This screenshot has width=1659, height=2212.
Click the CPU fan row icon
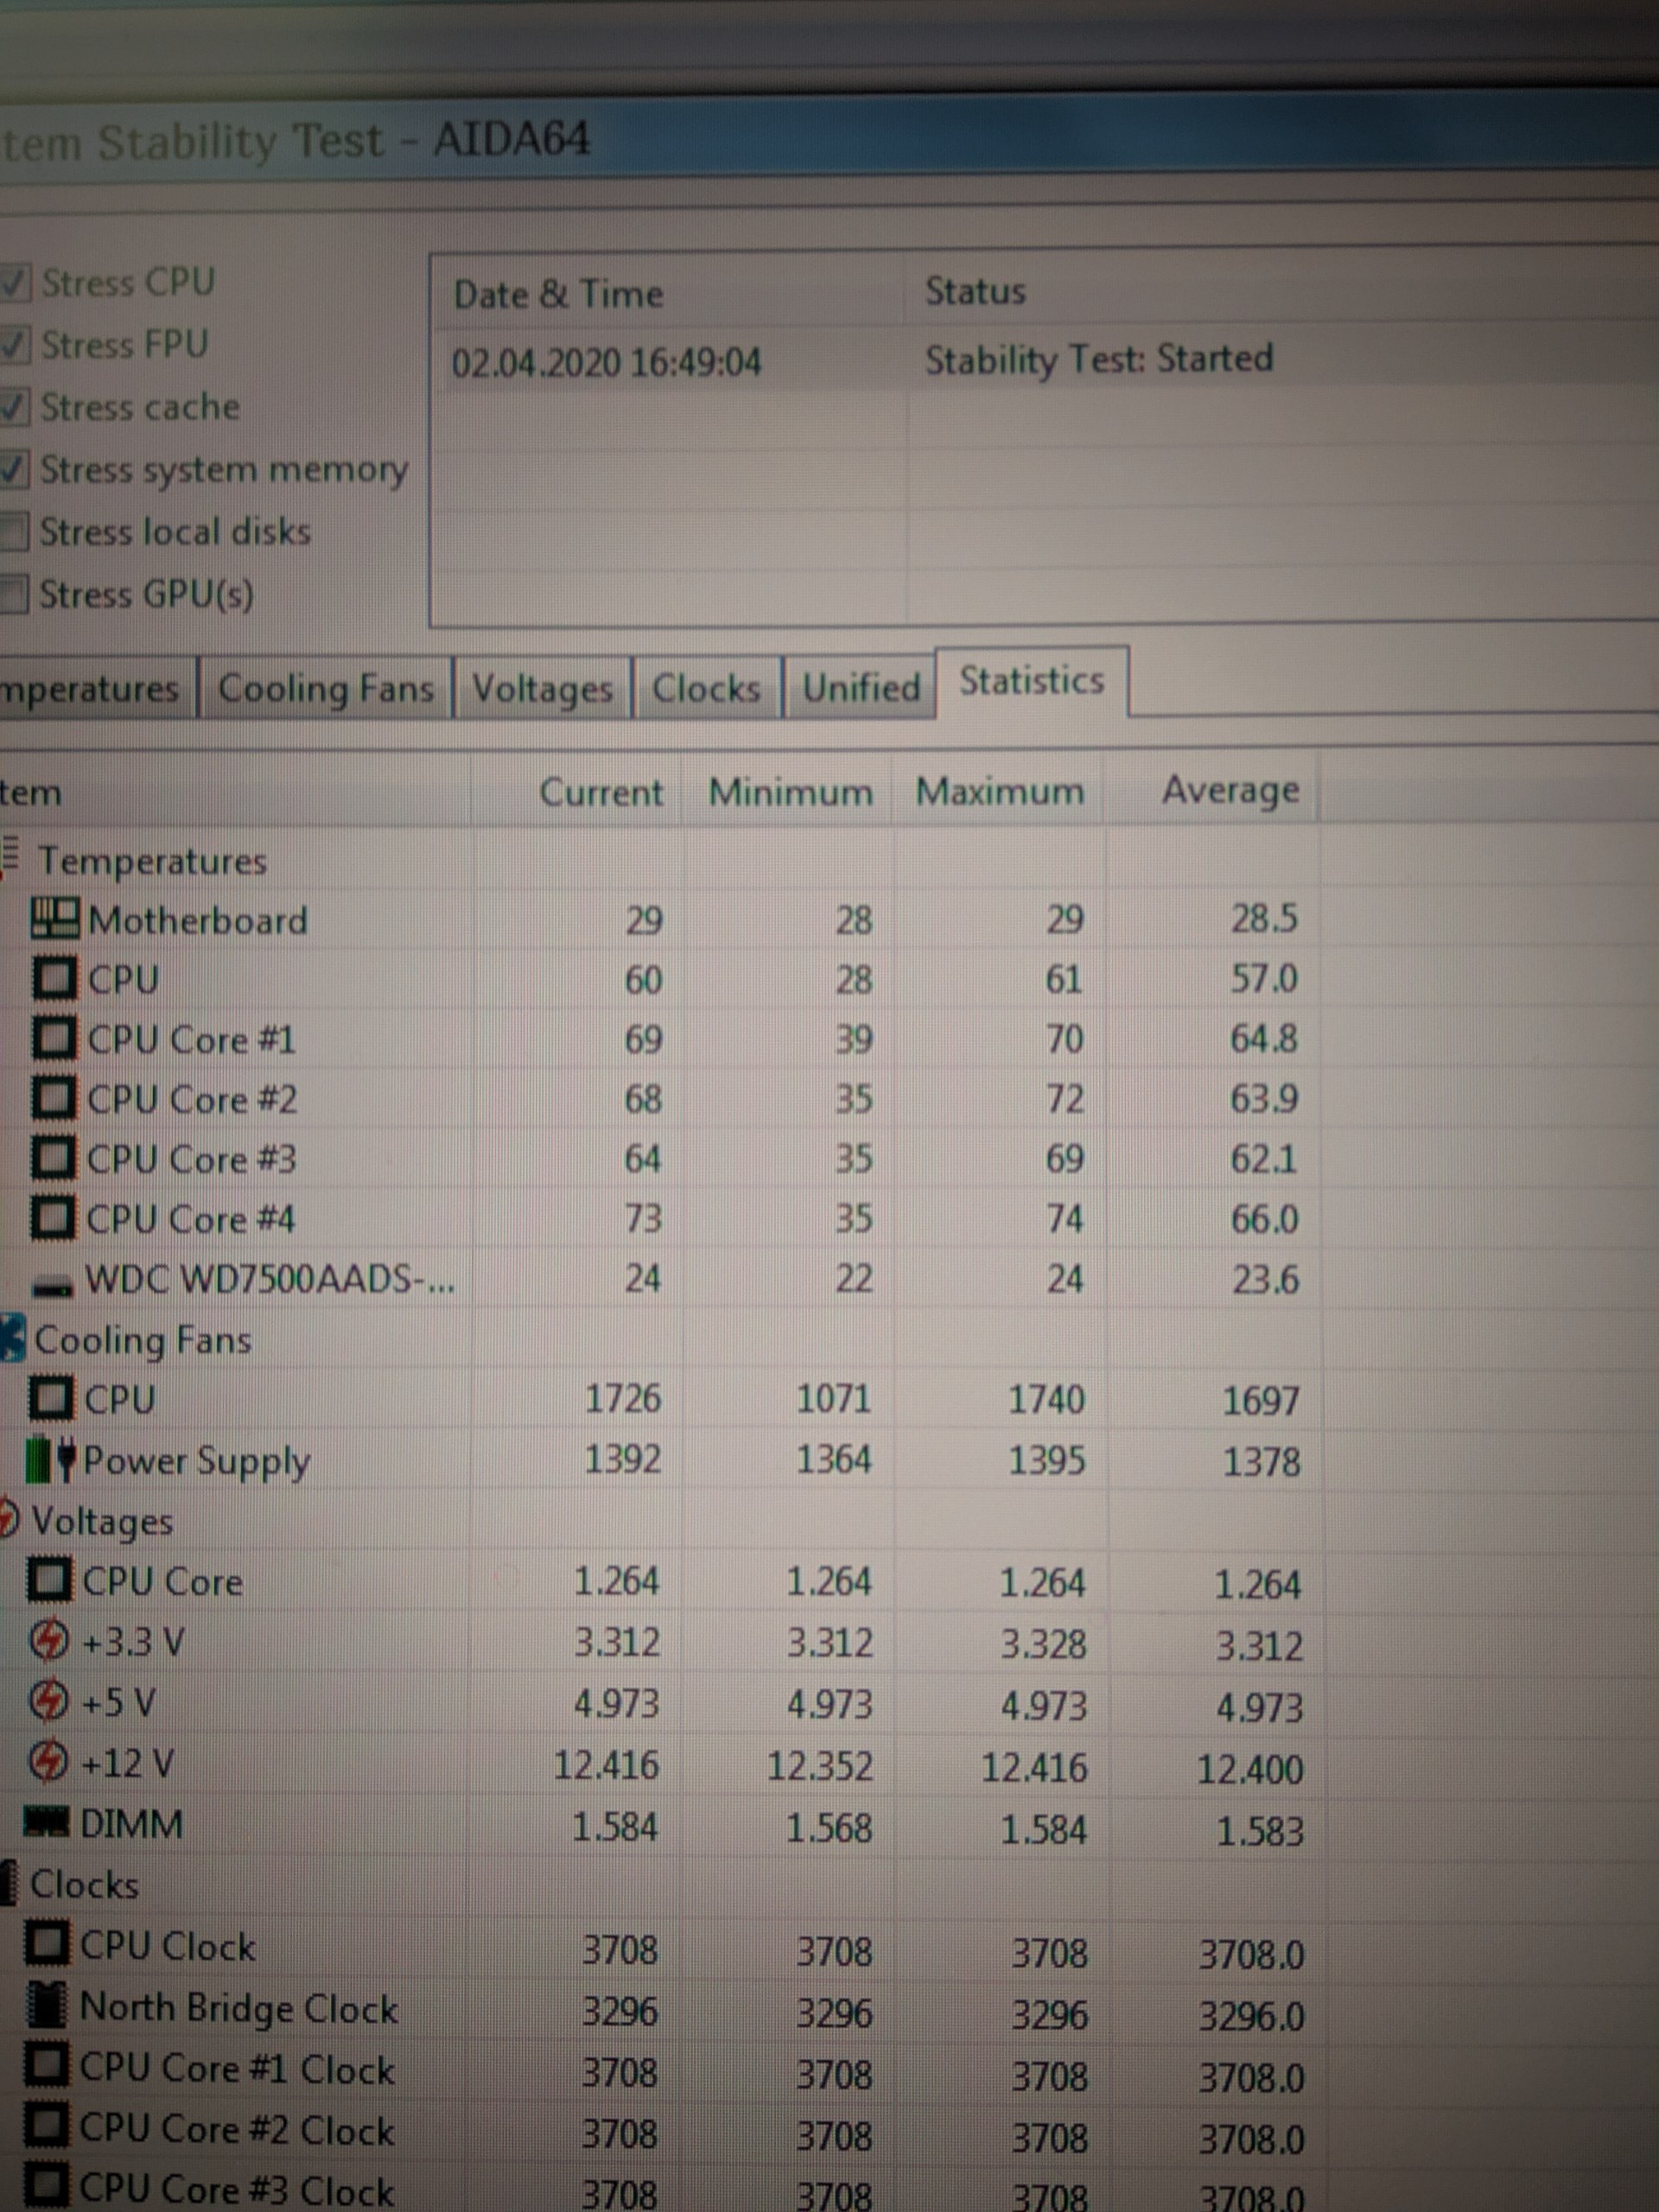tap(51, 1398)
